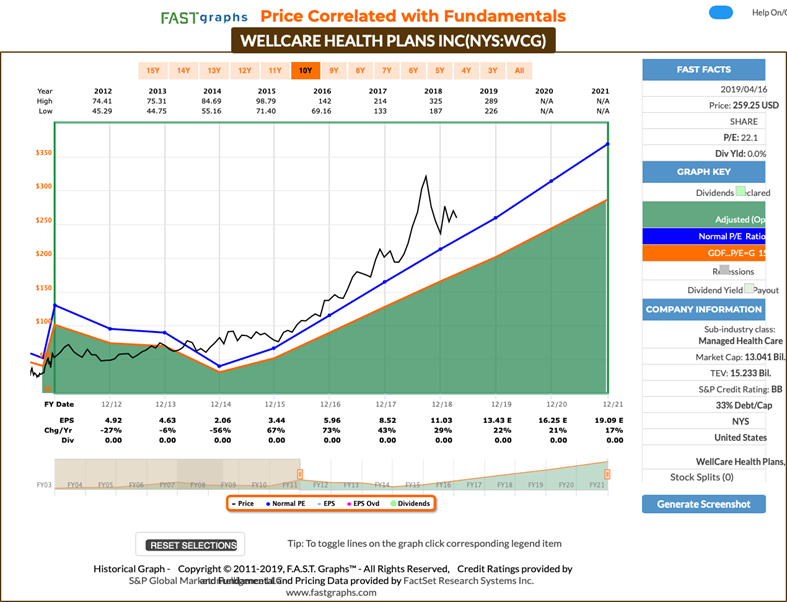The width and height of the screenshot is (787, 602).
Task: Toggle the Price legend item
Action: click(x=243, y=503)
